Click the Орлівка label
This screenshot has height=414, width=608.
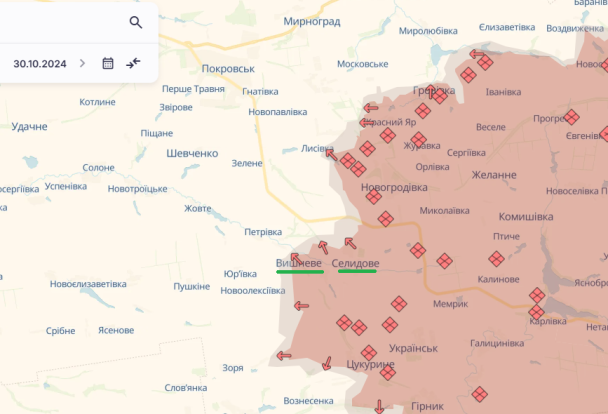click(432, 167)
